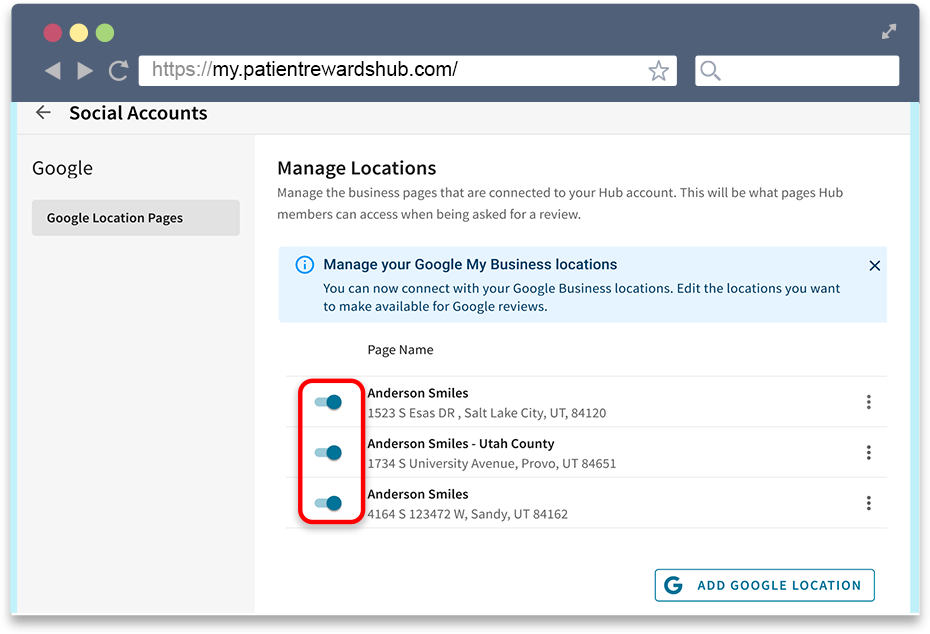Toggle the Salt Lake City Anderson Smiles location
Image resolution: width=930 pixels, height=634 pixels.
(x=329, y=402)
